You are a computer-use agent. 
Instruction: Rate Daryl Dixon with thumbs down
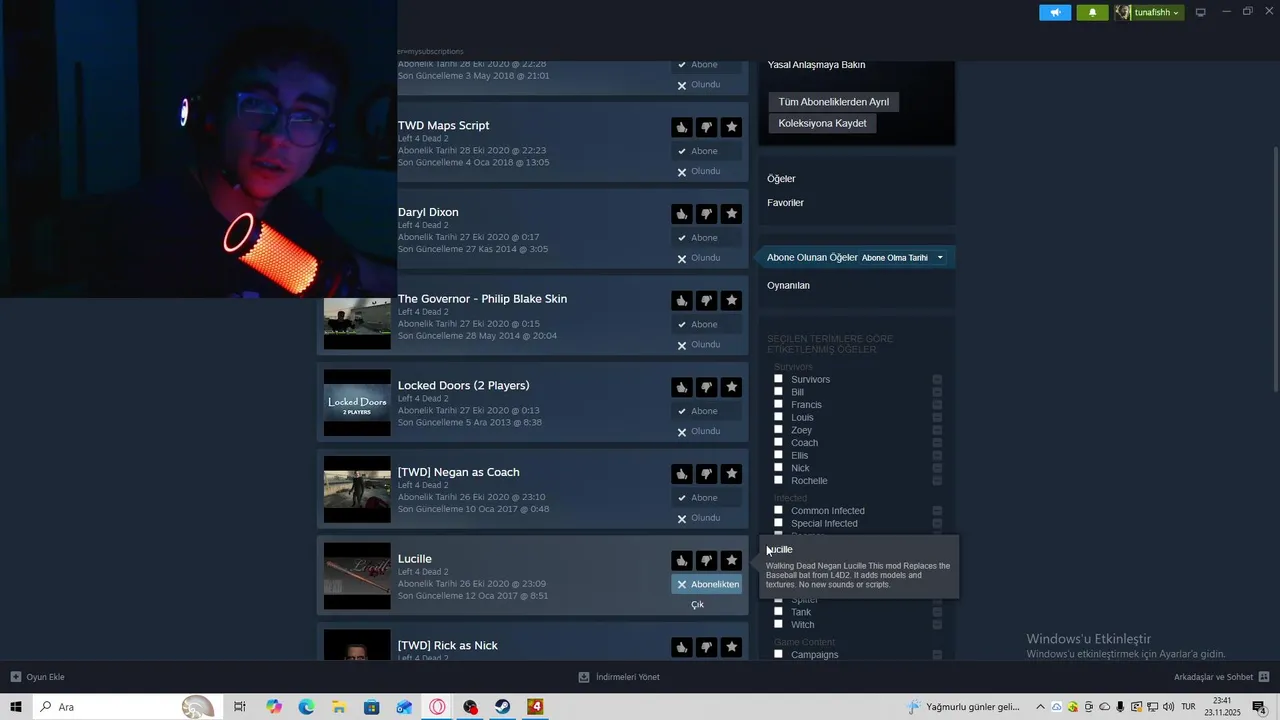706,214
